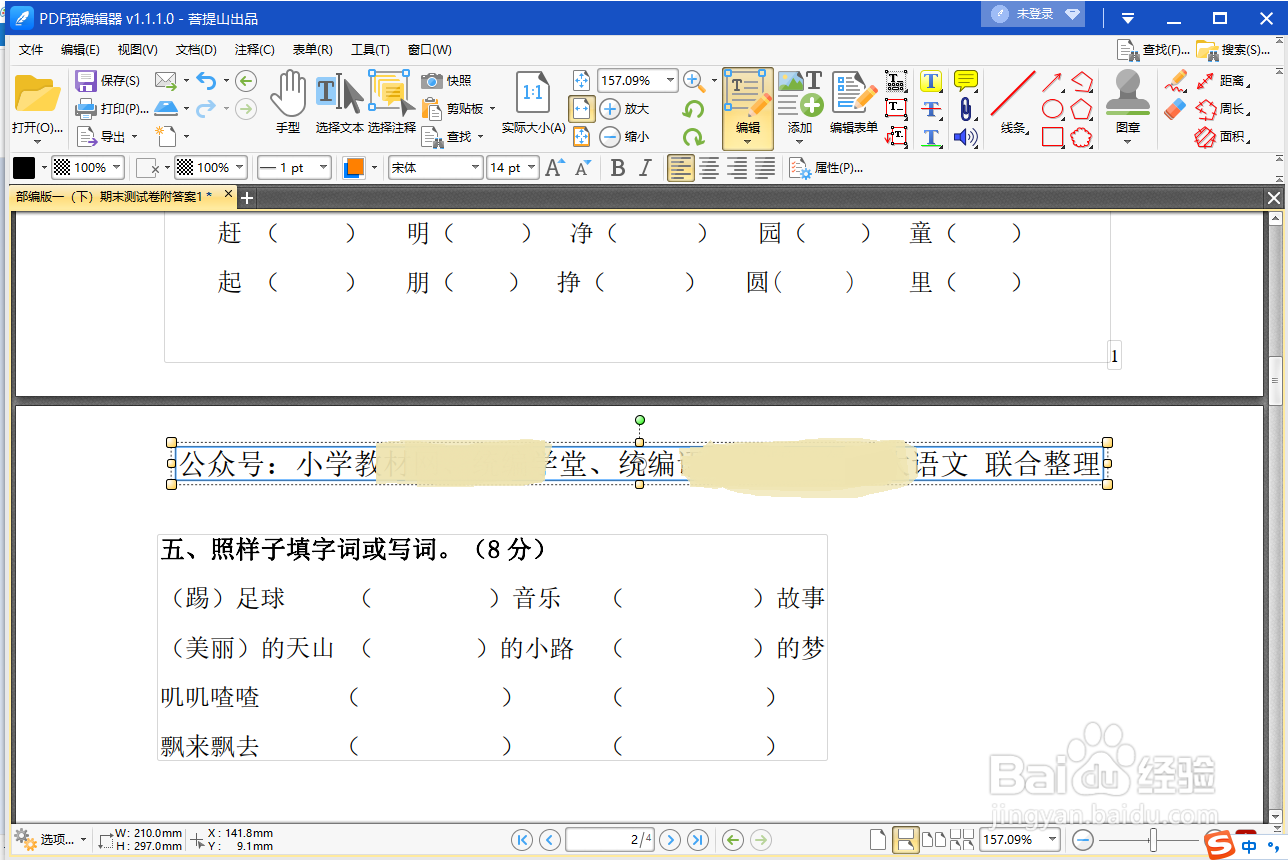
Task: Add a Sticky Note comment
Action: click(965, 81)
